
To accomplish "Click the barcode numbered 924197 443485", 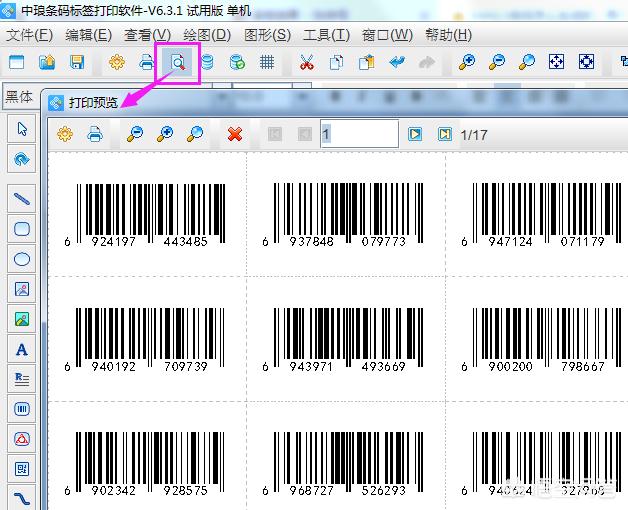I will pyautogui.click(x=145, y=215).
